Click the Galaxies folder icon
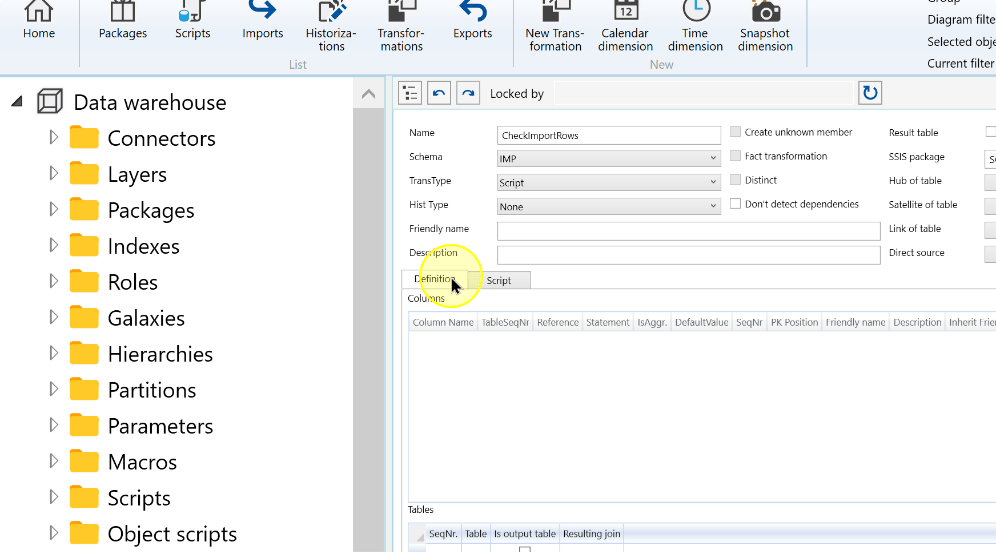996x552 pixels. 84,318
